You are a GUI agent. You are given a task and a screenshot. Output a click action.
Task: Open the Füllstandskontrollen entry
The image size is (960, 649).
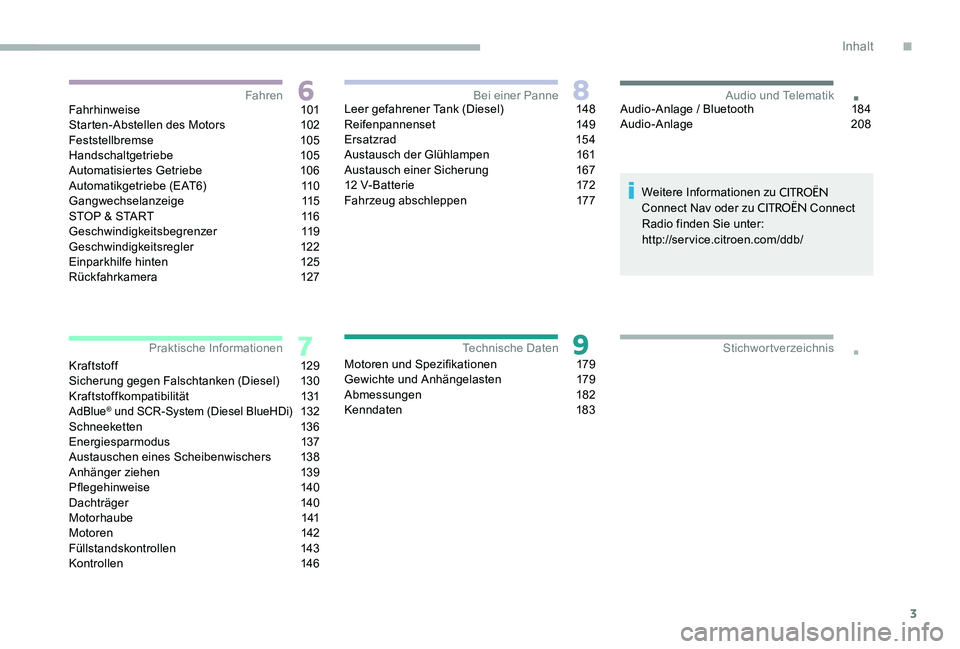pyautogui.click(x=194, y=549)
